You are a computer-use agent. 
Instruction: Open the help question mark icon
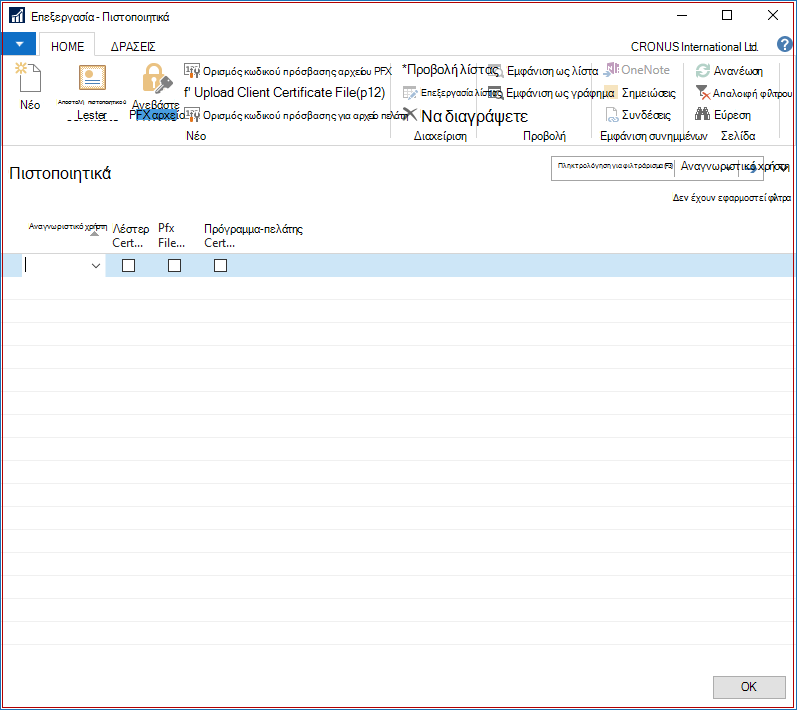click(x=784, y=45)
